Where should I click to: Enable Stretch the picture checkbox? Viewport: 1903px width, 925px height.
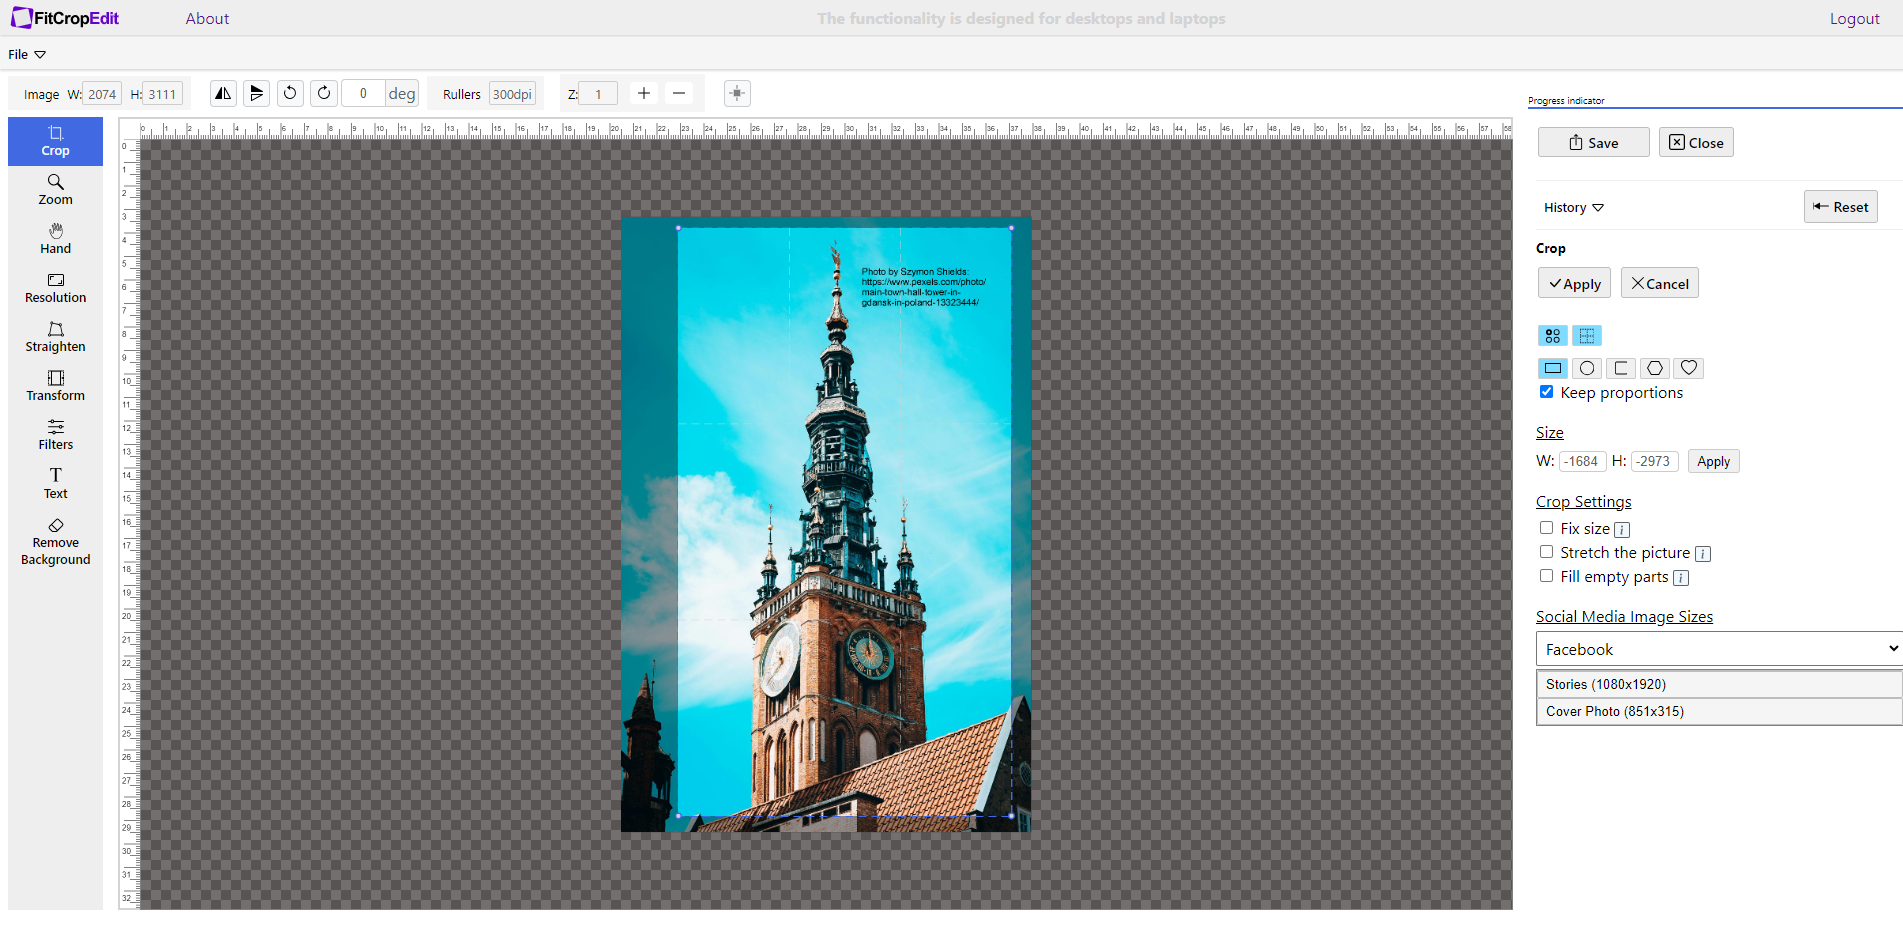pos(1547,552)
